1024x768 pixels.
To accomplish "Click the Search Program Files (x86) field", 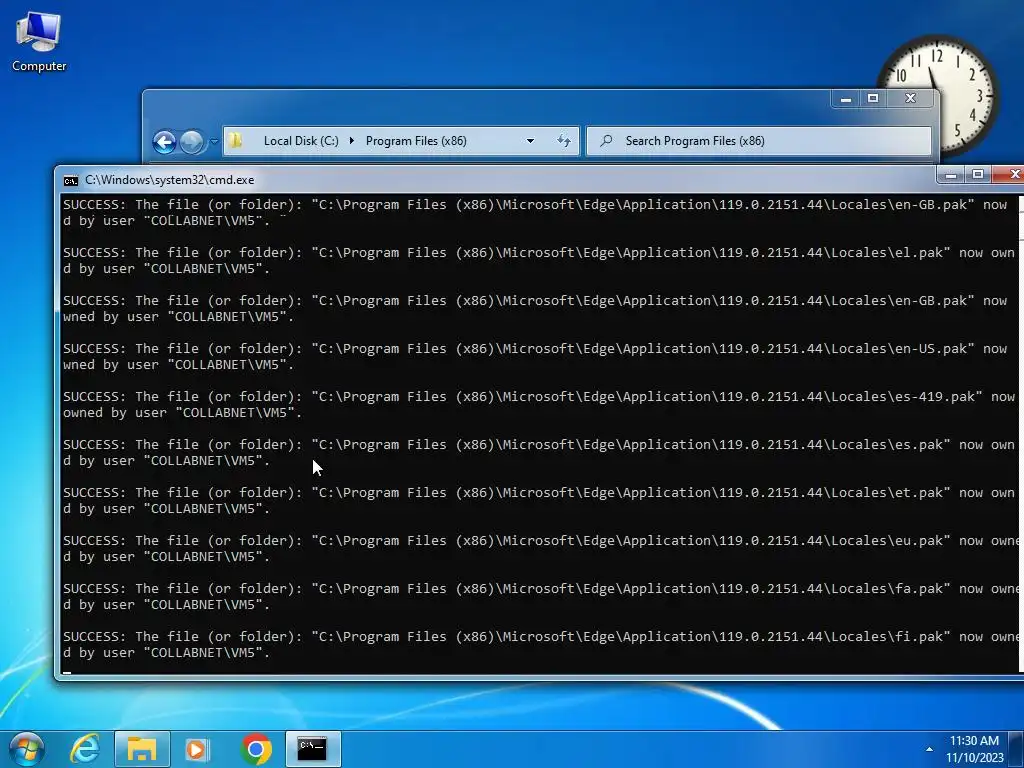I will coord(759,140).
